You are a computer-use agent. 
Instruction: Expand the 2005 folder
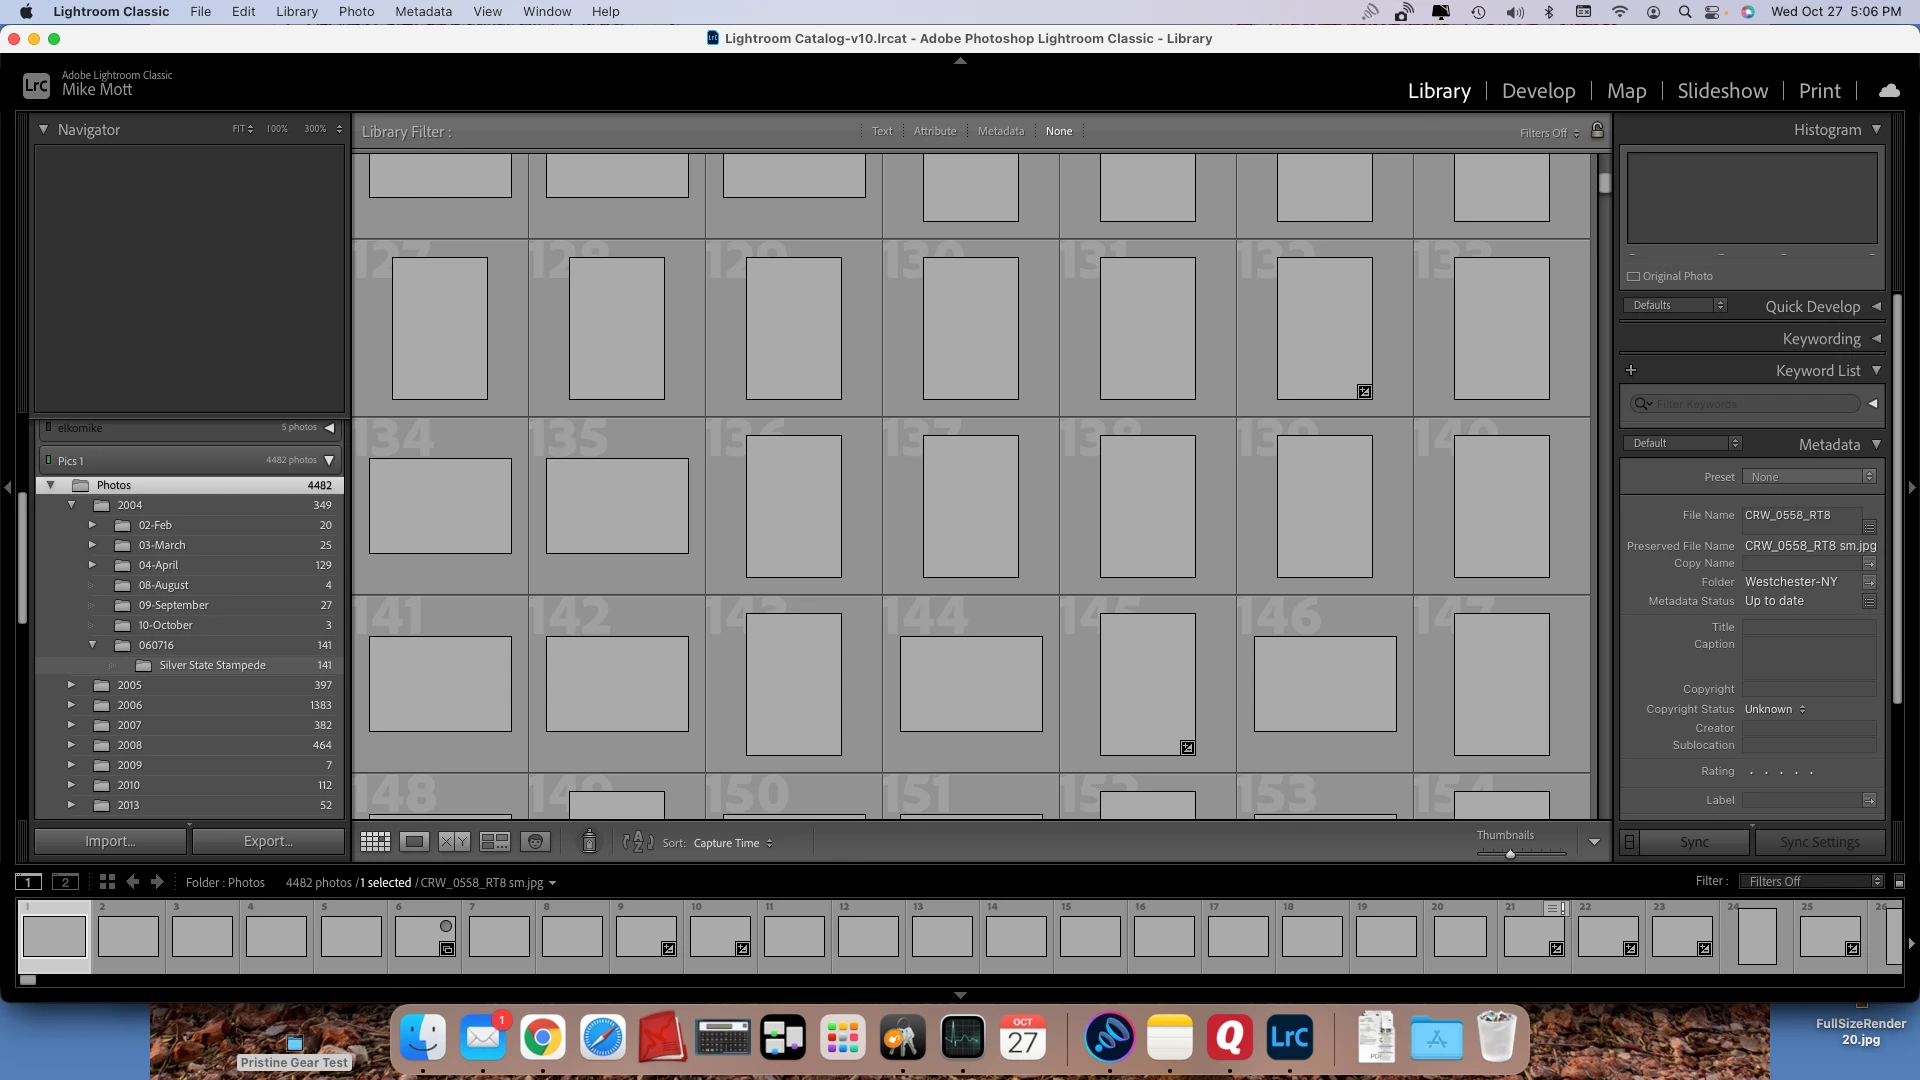pyautogui.click(x=71, y=685)
